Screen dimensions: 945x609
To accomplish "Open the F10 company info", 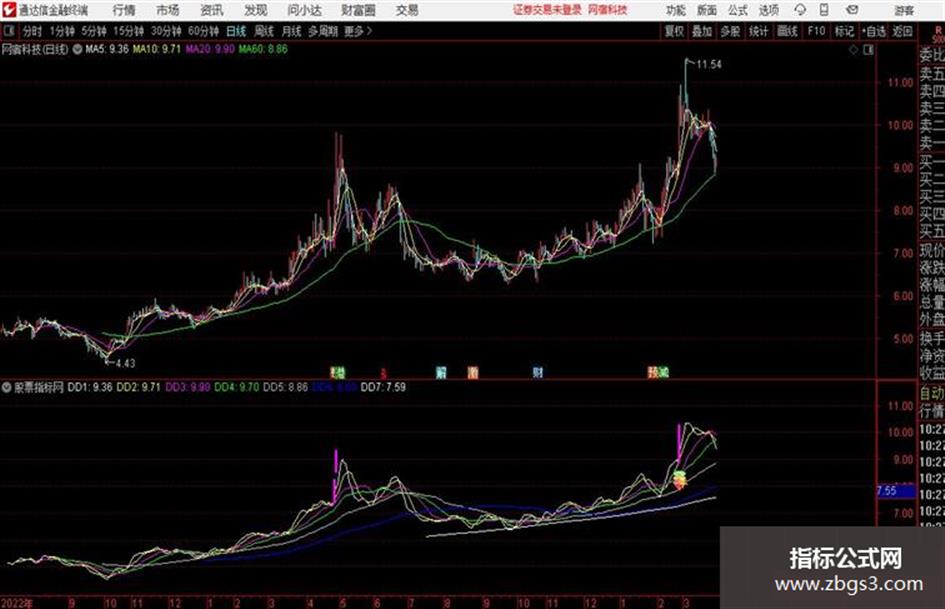I will click(x=817, y=31).
